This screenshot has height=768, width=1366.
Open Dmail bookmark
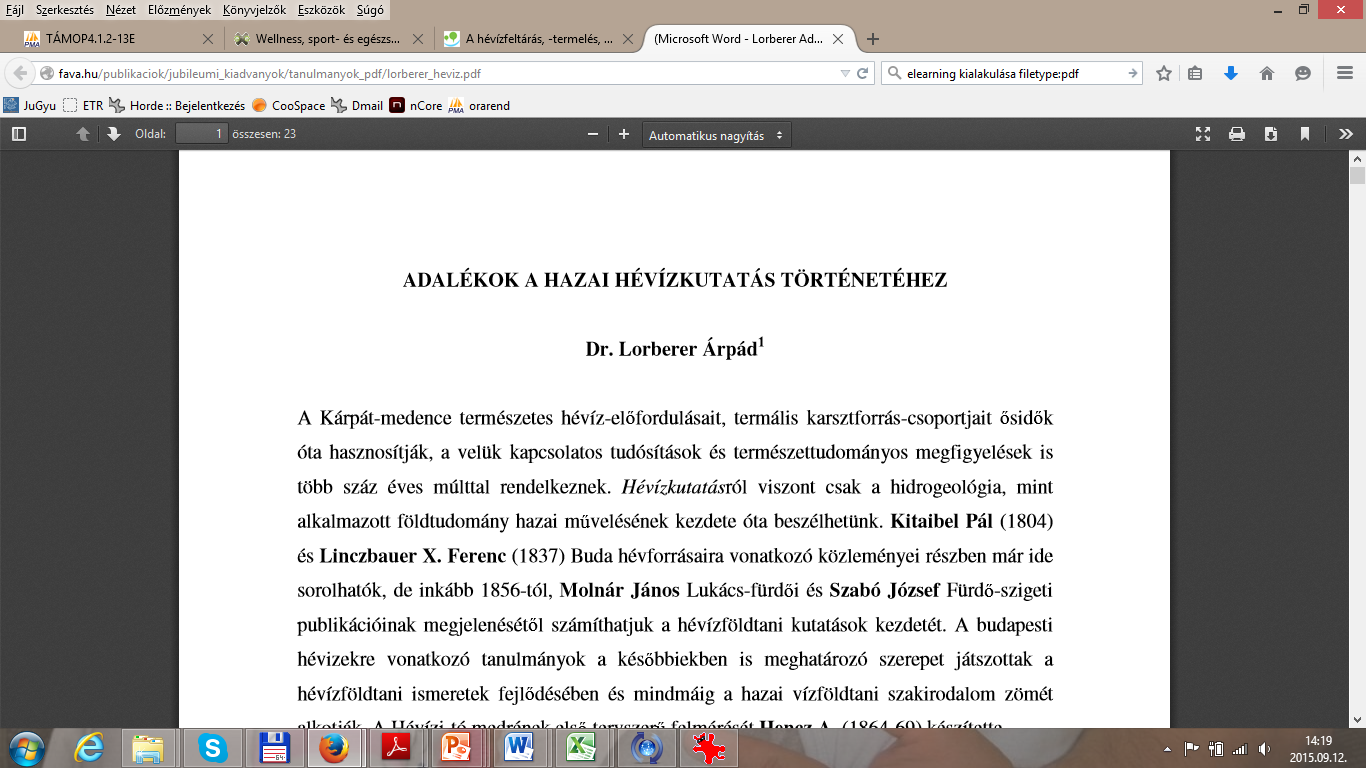357,105
